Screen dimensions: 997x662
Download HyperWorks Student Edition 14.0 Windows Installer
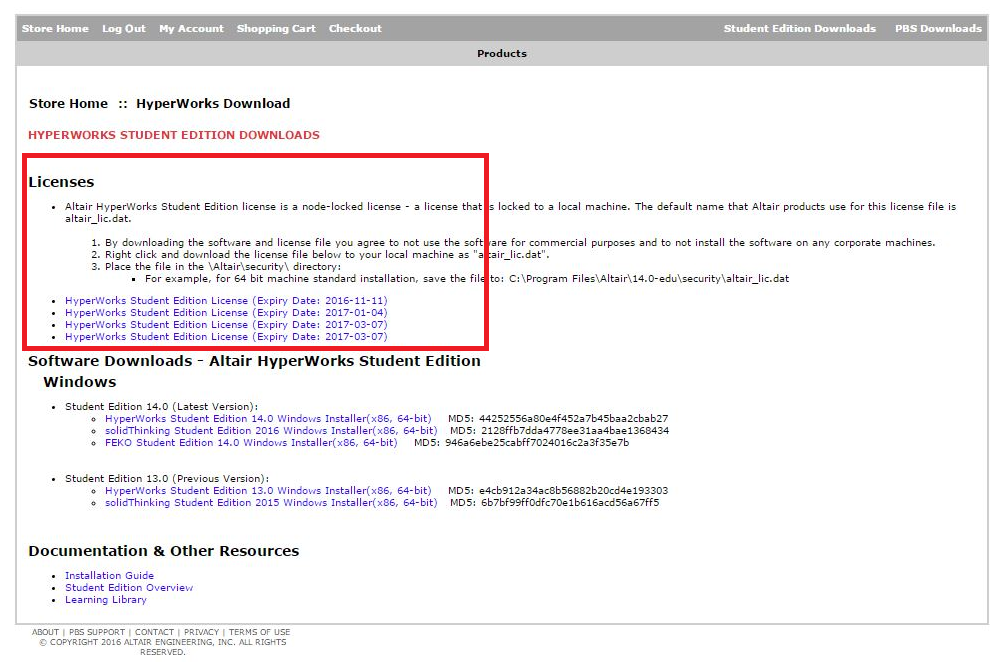click(268, 418)
